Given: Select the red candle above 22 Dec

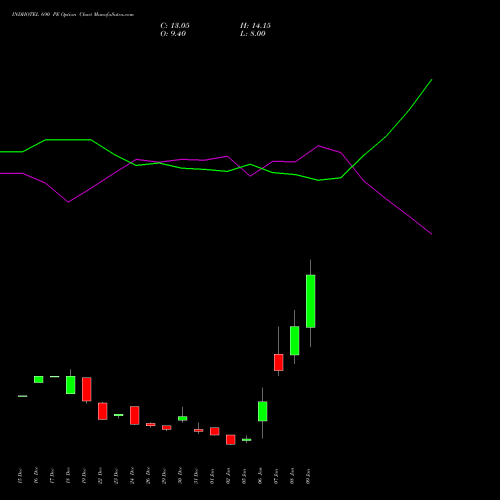Looking at the screenshot, I should coord(103,411).
